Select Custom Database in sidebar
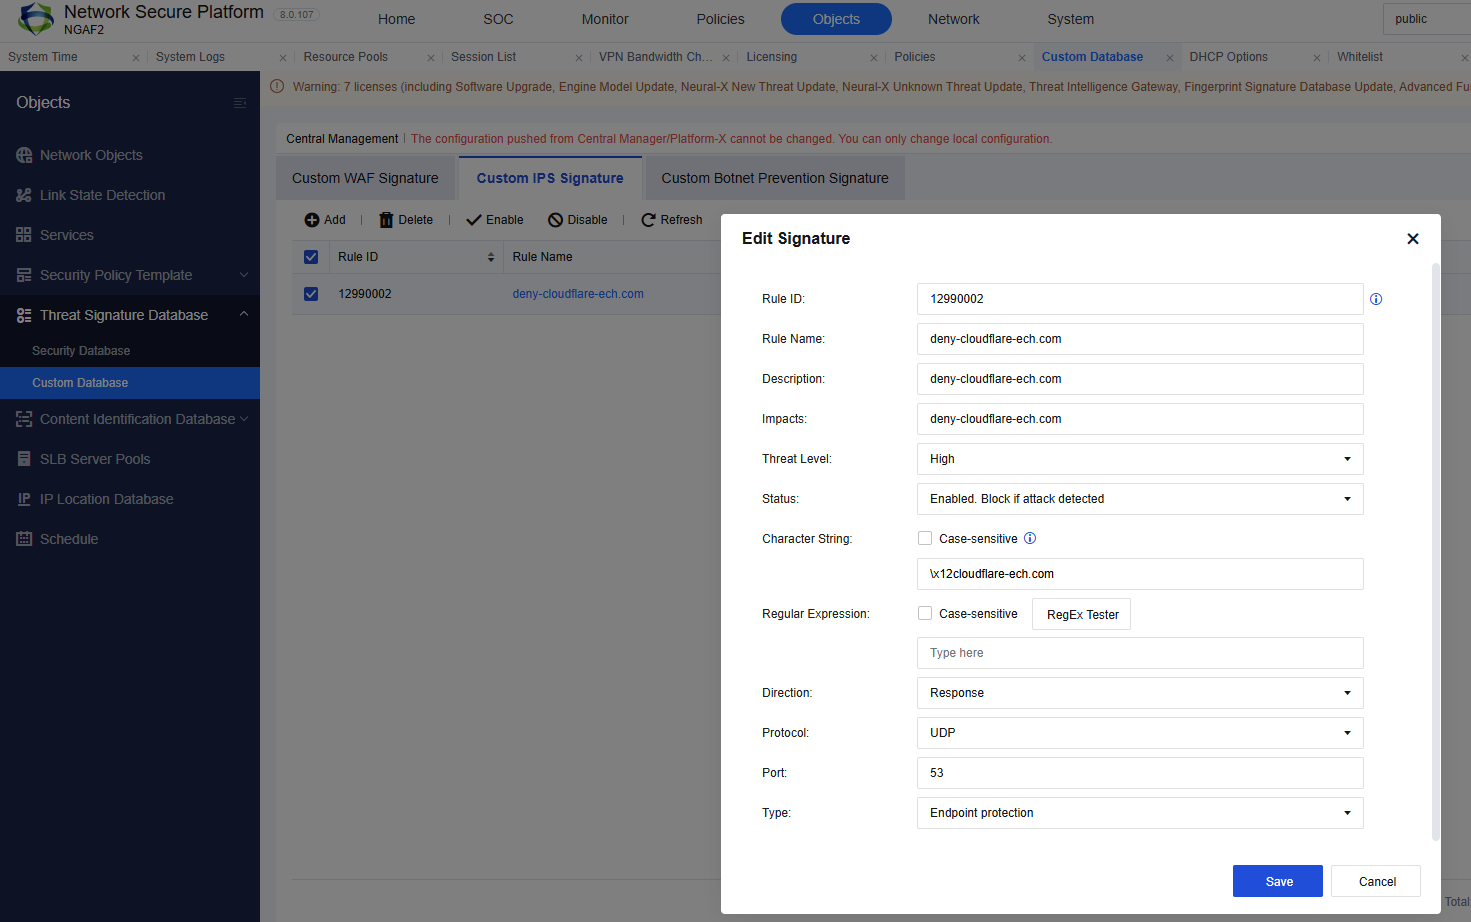Screen dimensions: 1471x922 coord(130,383)
